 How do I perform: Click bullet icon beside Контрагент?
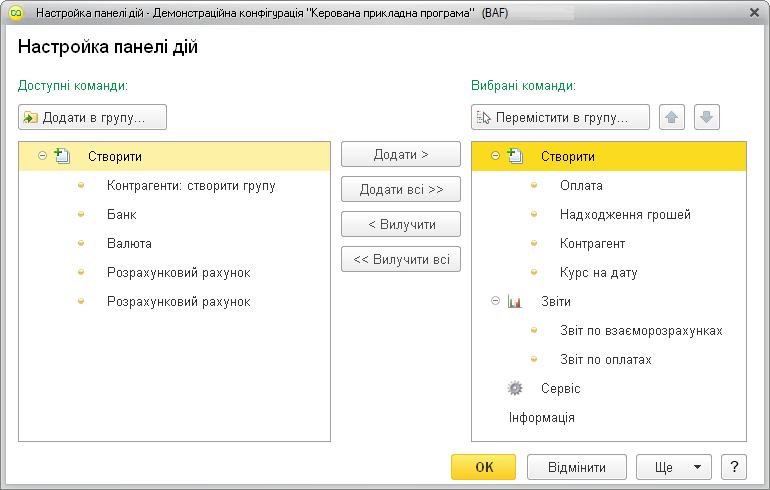(x=534, y=243)
